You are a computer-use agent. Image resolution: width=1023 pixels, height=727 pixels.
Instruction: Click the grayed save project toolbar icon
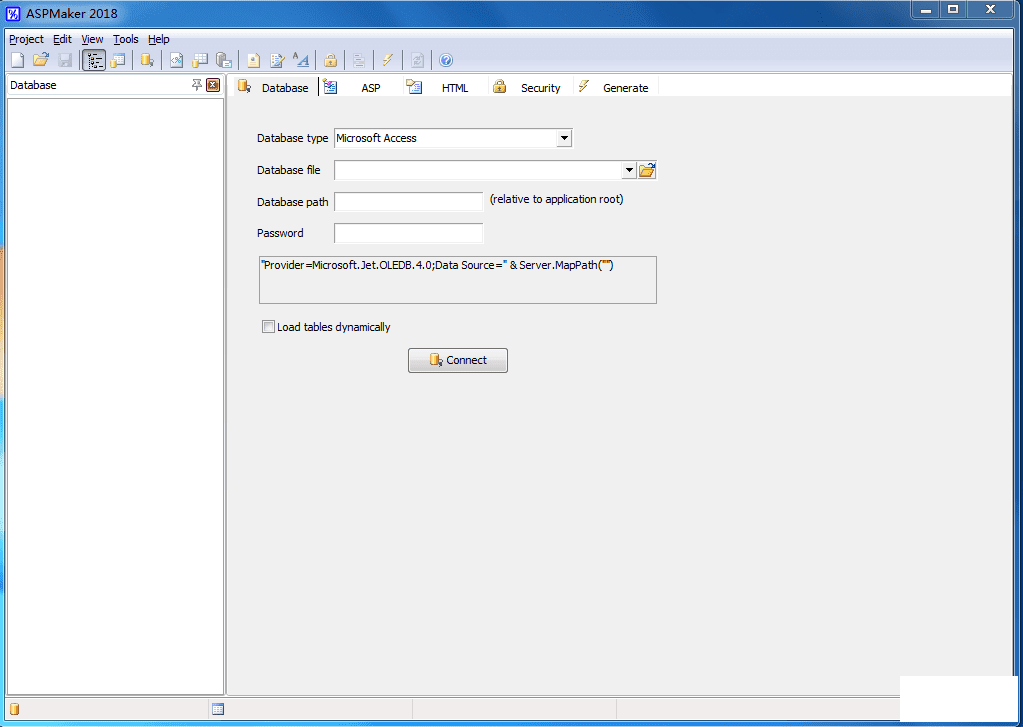65,61
